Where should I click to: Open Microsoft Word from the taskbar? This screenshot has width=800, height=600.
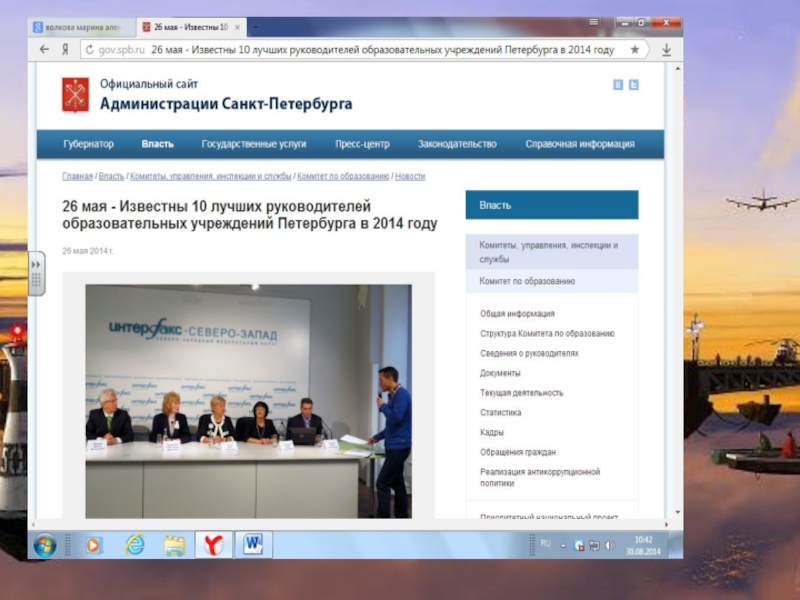[x=252, y=545]
